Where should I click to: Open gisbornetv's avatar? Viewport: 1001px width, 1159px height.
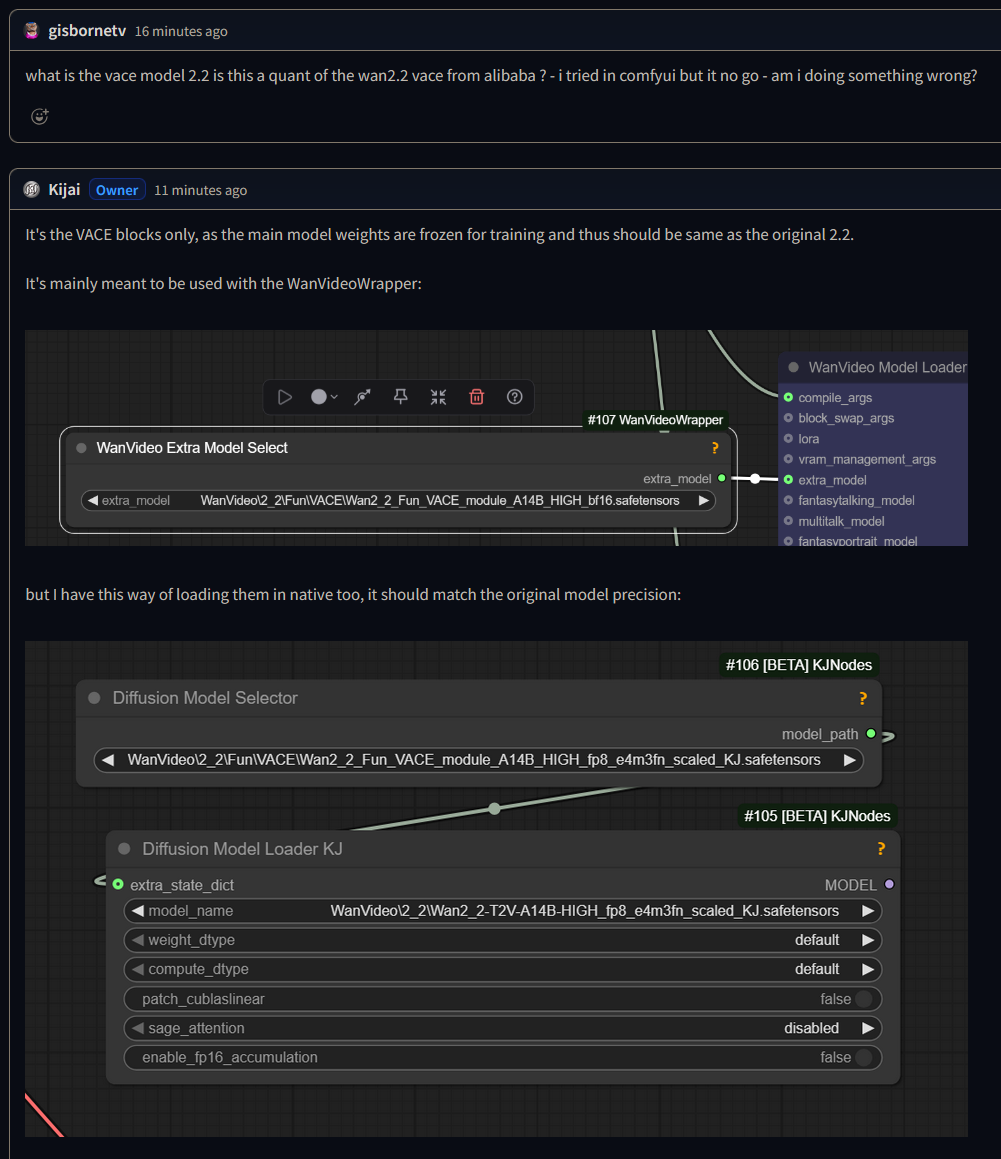[31, 30]
